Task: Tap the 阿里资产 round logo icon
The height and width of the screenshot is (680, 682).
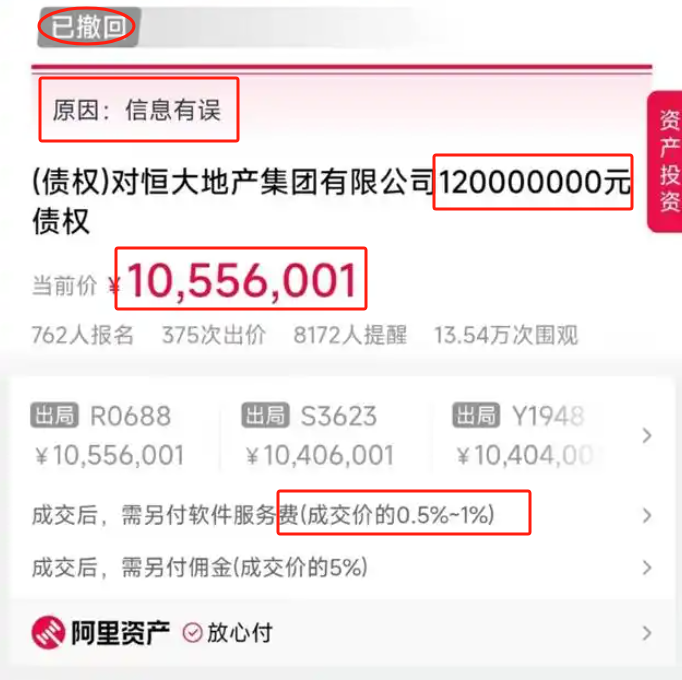Action: [x=48, y=632]
